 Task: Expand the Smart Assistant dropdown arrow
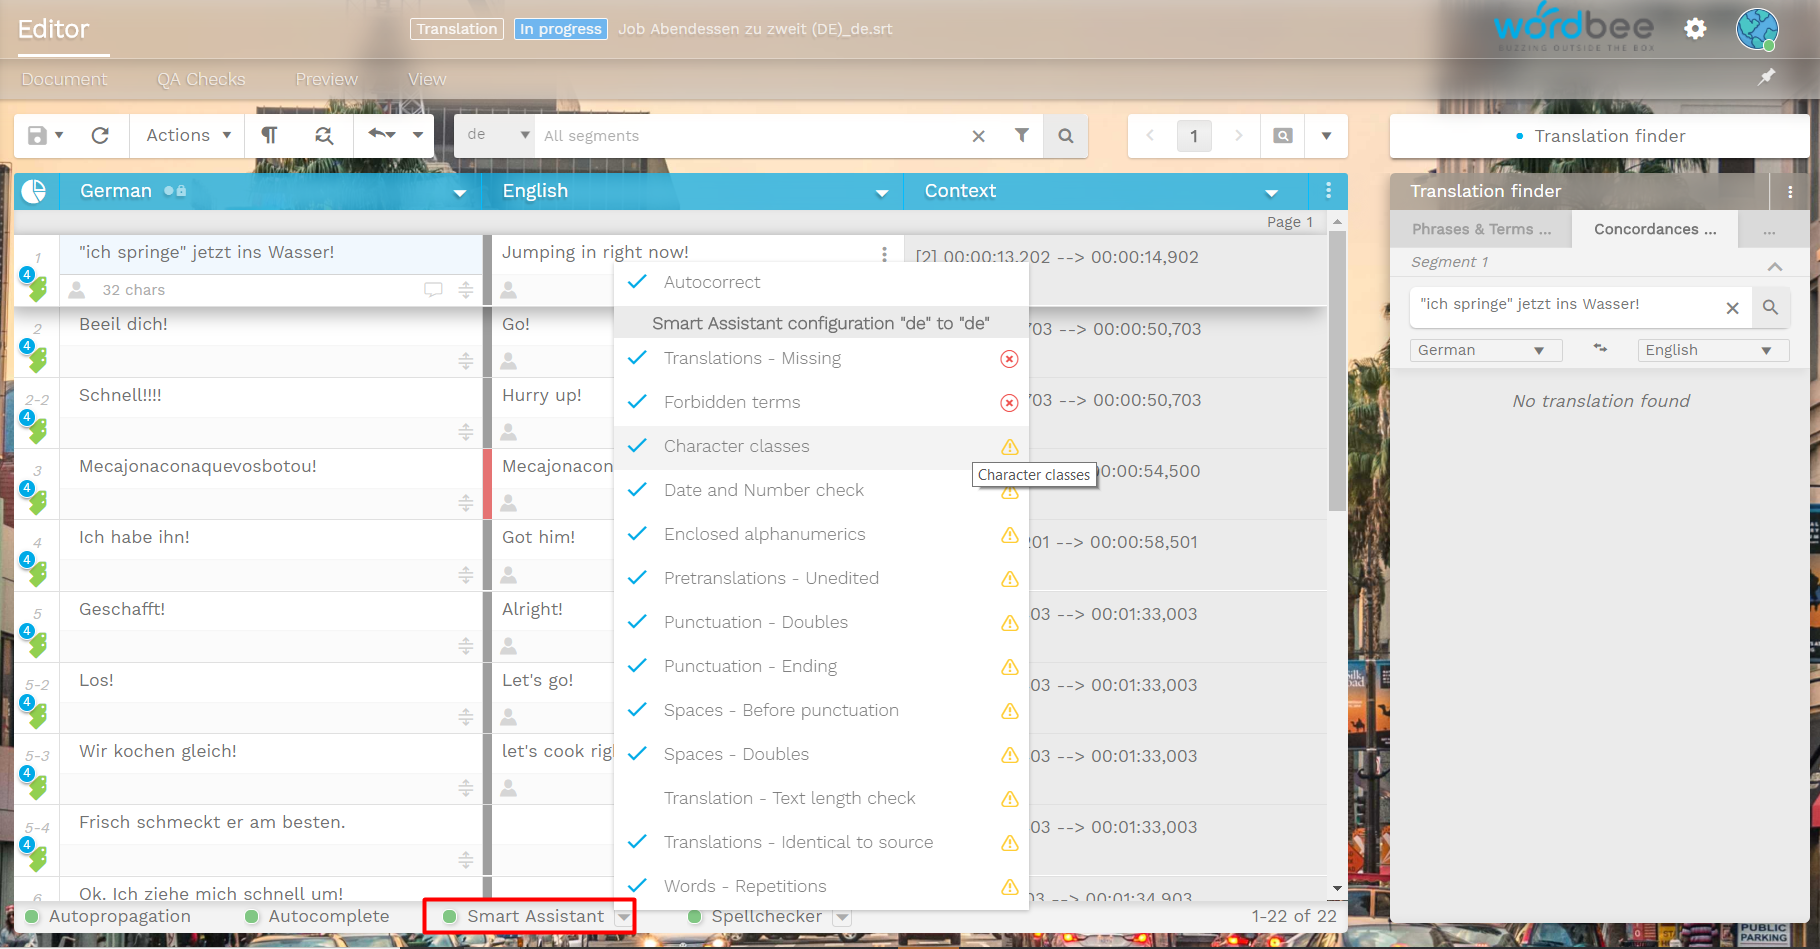click(x=624, y=917)
